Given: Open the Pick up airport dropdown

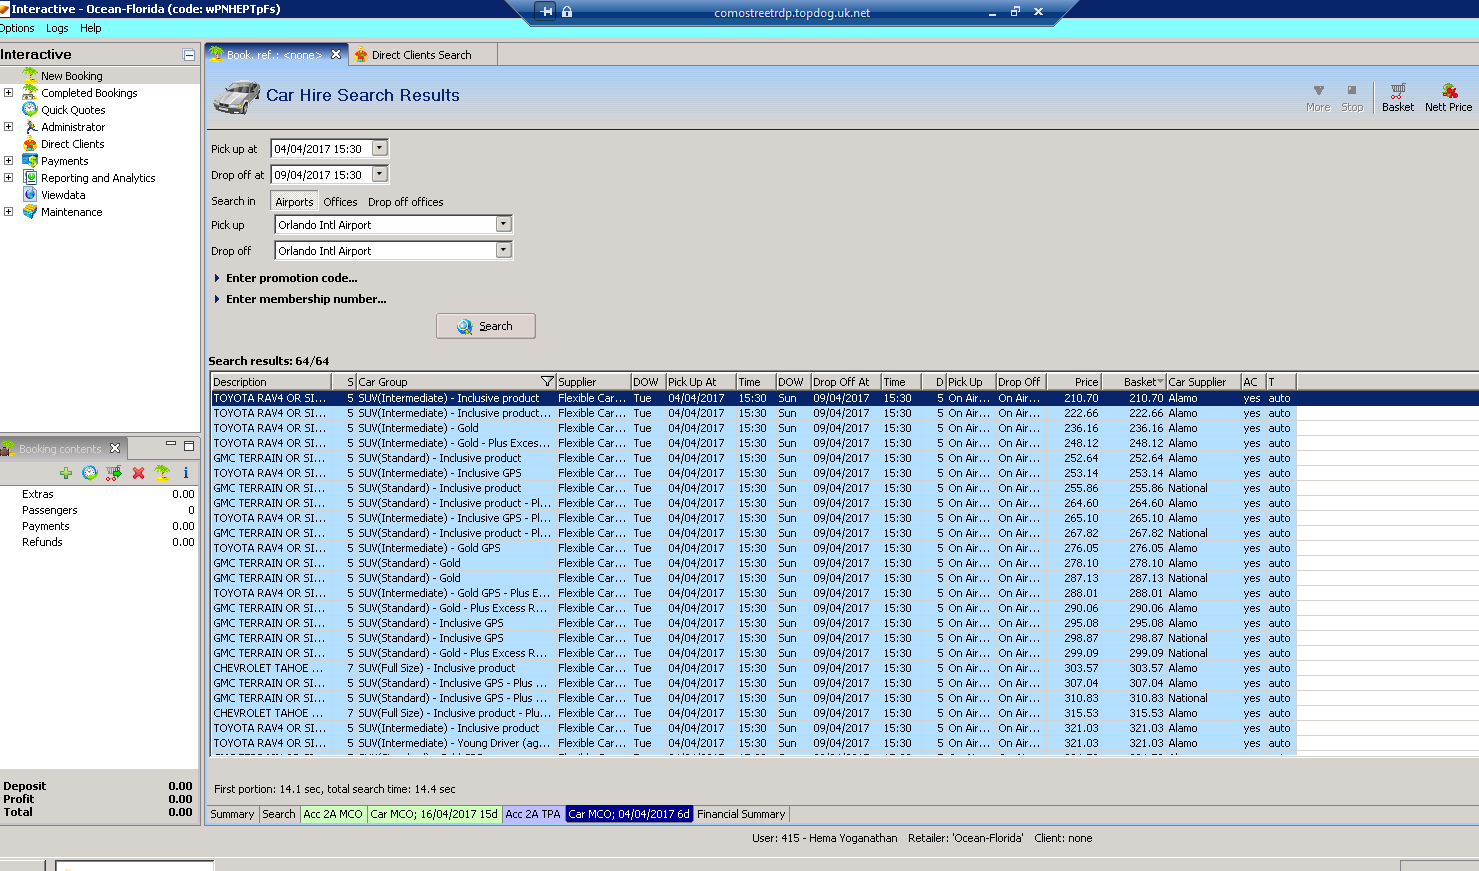Looking at the screenshot, I should 504,225.
